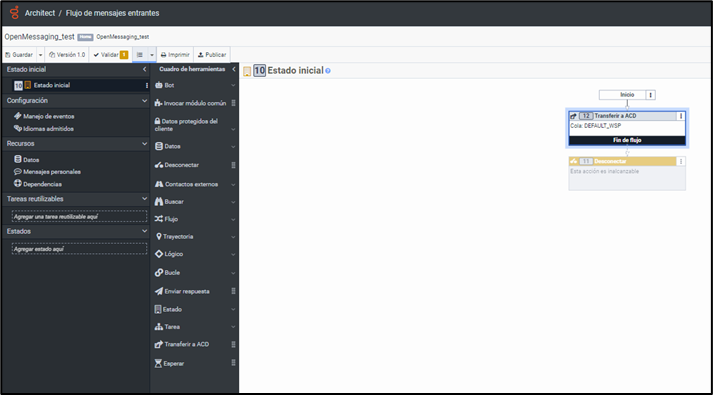This screenshot has height=395, width=713.
Task: Click the OpenMessaging_test flow name
Action: click(x=40, y=36)
